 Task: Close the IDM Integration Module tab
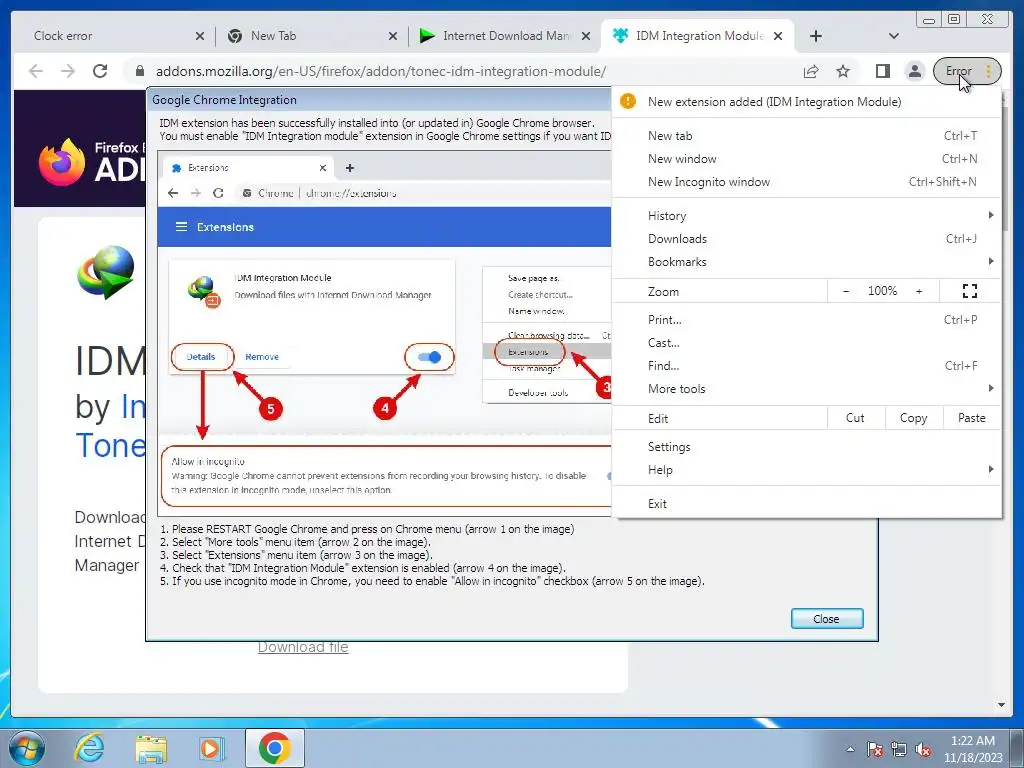coord(778,36)
